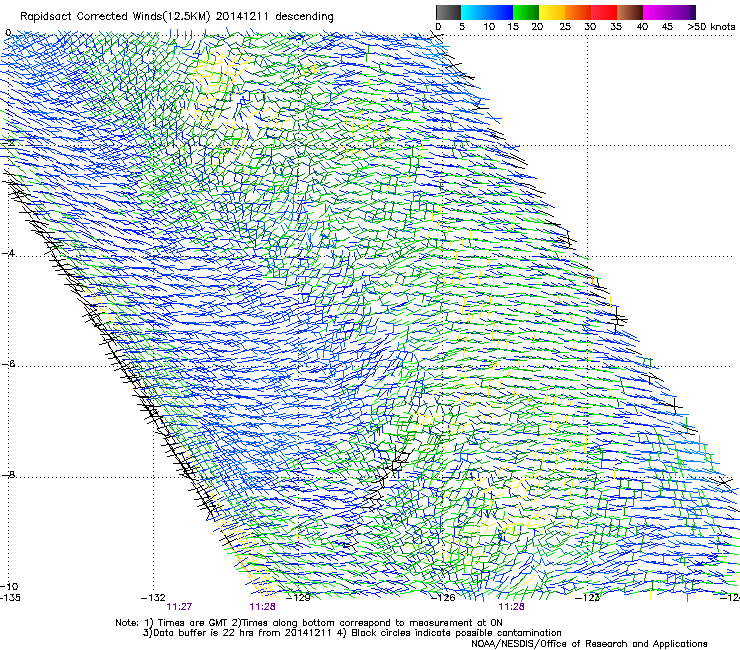Click the 'Black circles indicate possible contamination' note
The image size is (740, 650).
(456, 633)
